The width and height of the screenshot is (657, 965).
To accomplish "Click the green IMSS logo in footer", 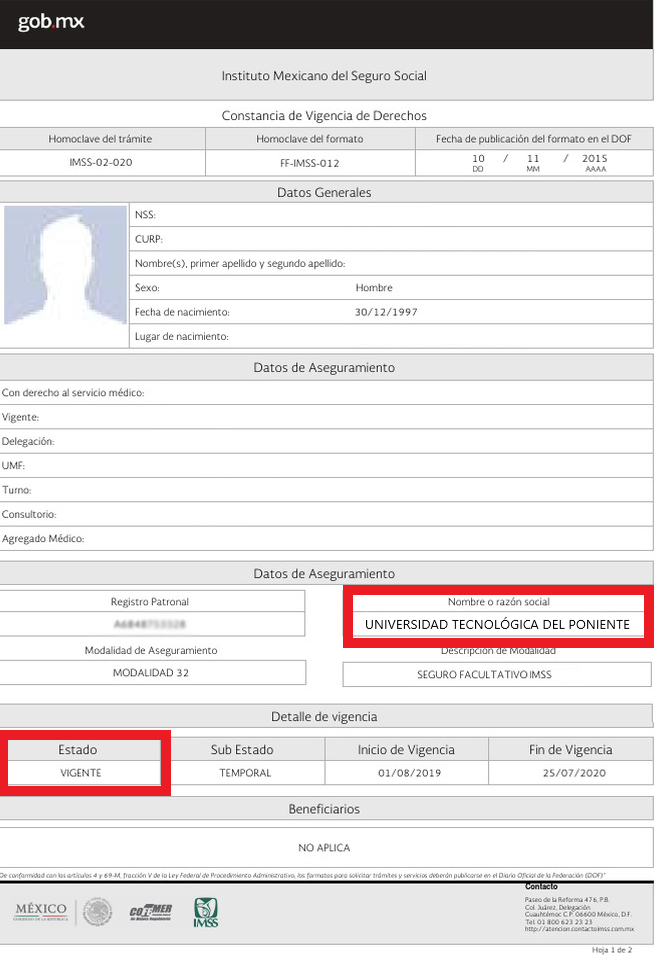I will tap(205, 911).
